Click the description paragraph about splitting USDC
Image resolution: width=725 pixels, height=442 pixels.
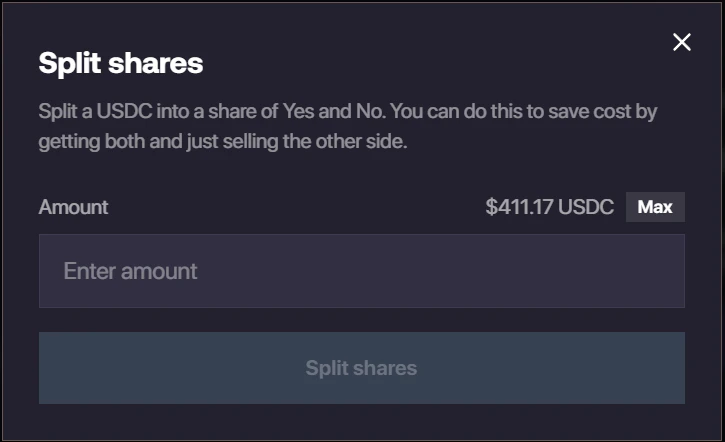(347, 126)
